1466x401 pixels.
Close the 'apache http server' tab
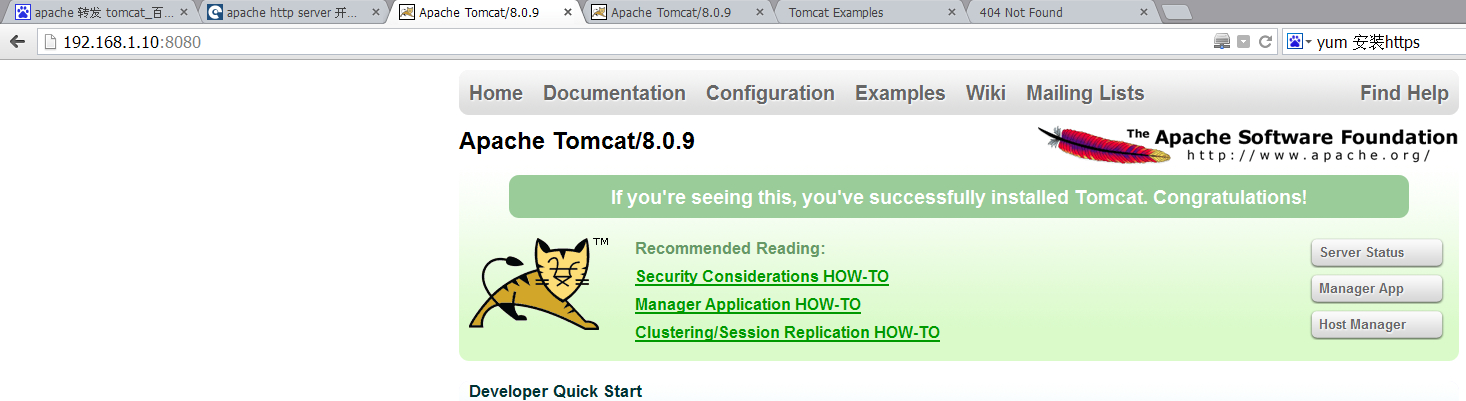pyautogui.click(x=374, y=13)
